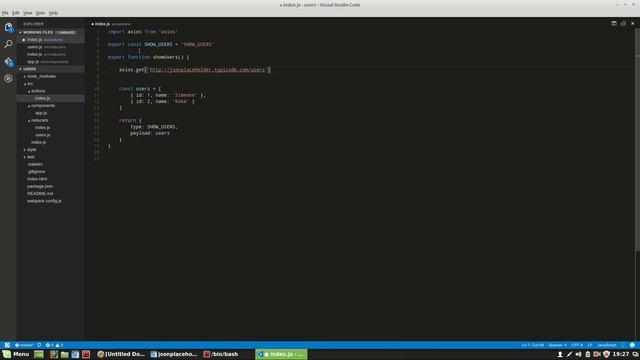Click the split editor icon
The width and height of the screenshot is (640, 360).
[613, 24]
